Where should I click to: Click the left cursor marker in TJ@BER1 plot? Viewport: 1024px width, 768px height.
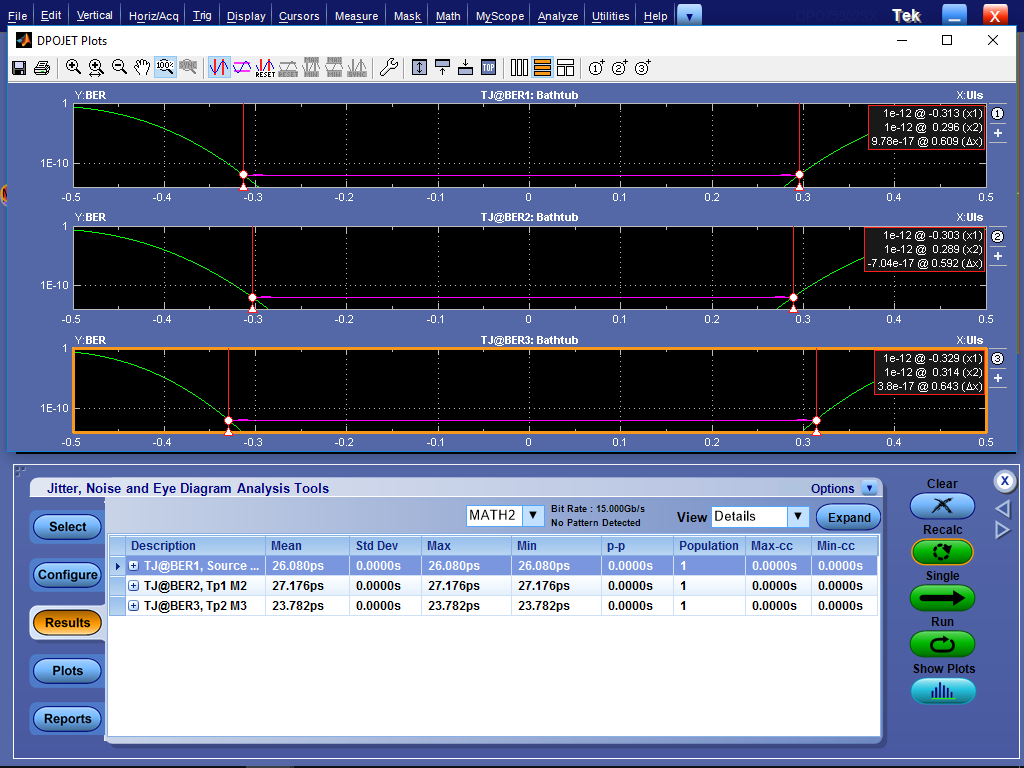[244, 175]
